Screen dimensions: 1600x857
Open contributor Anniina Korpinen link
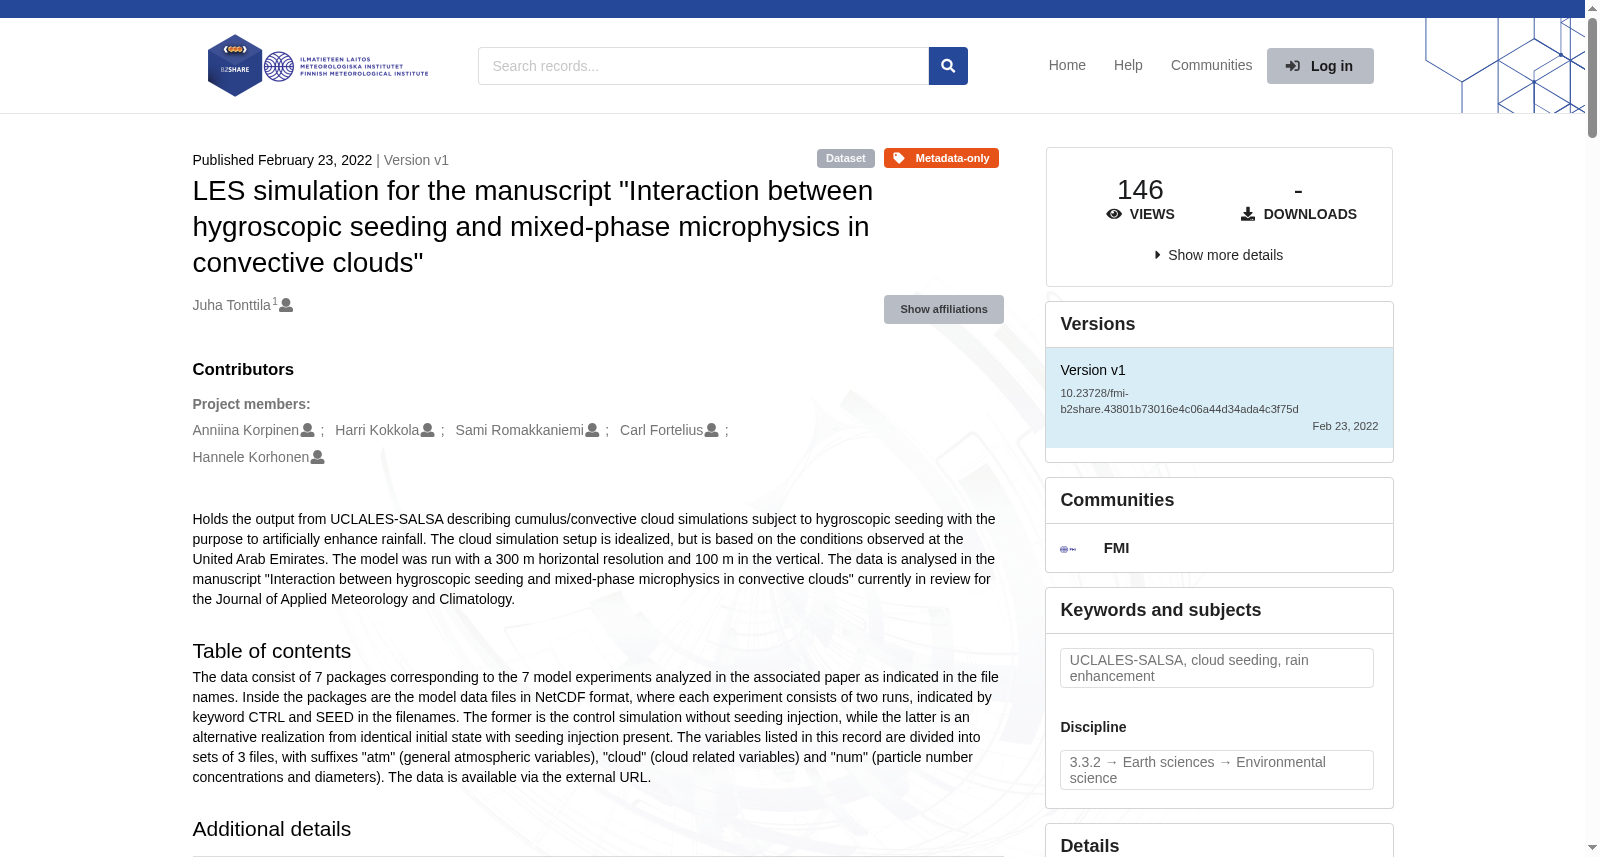[x=246, y=430]
